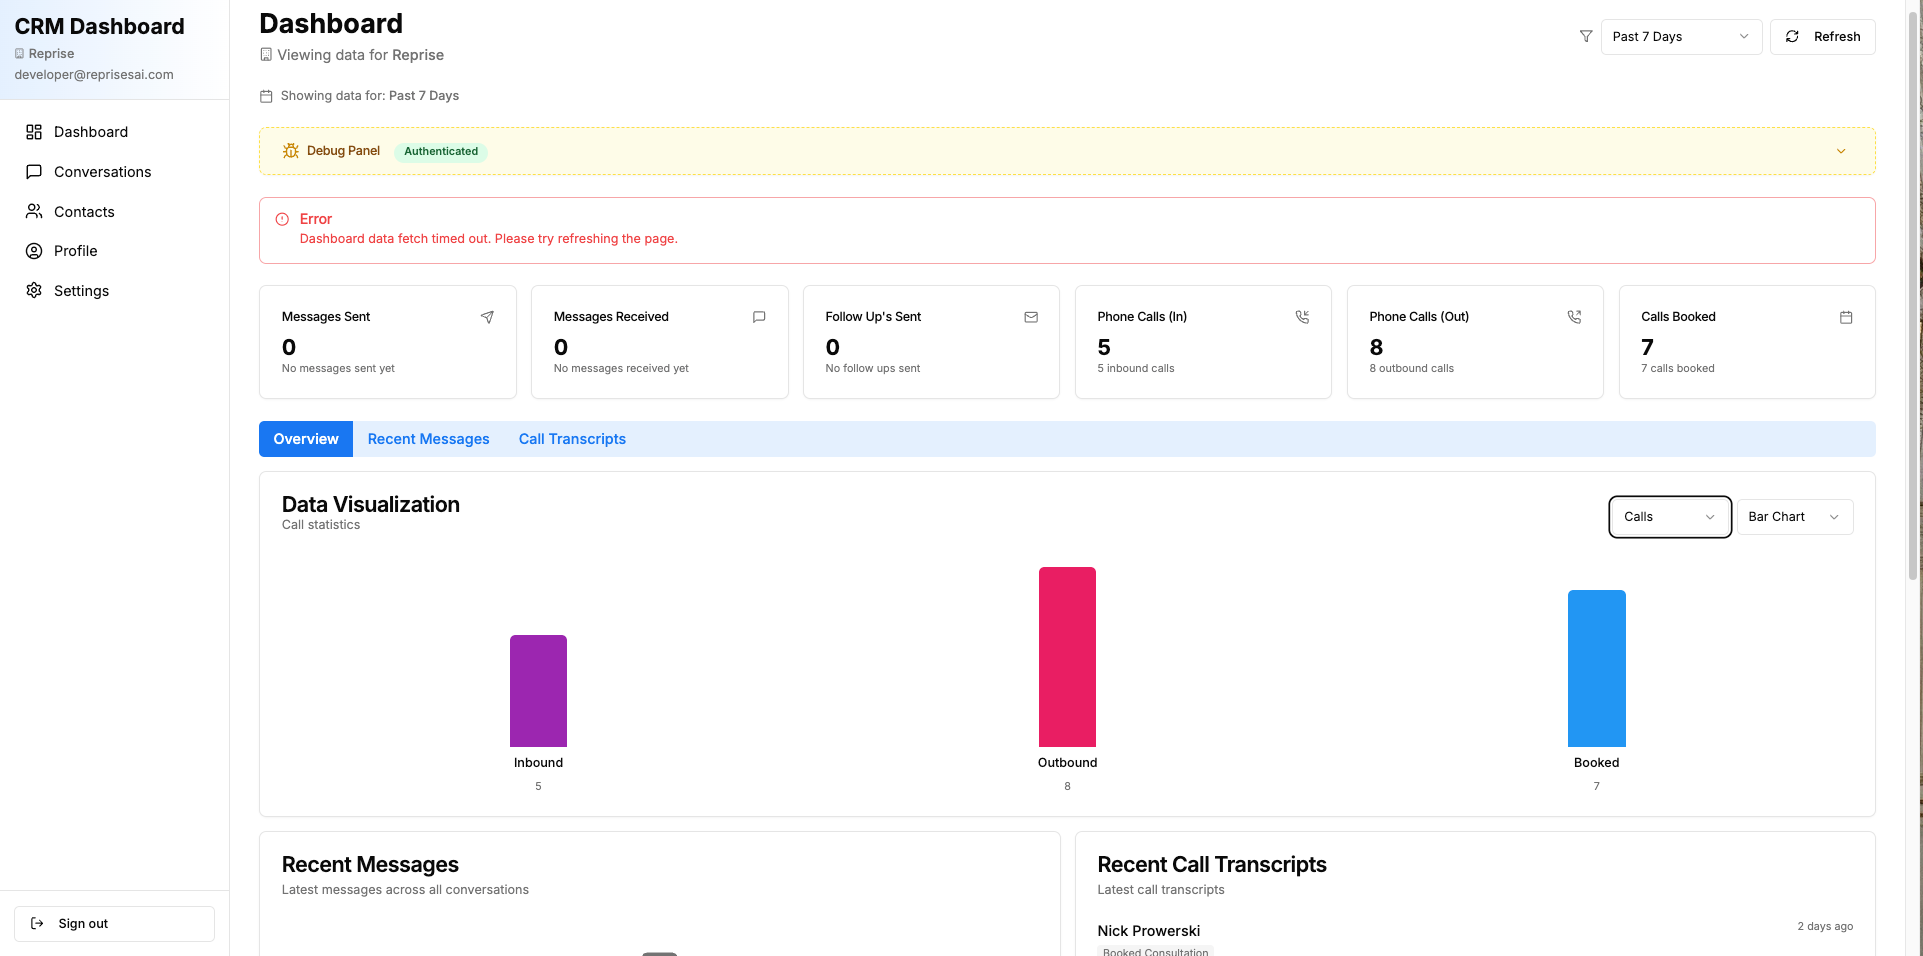Click the outgoing call icon on Phone Calls (Out)
Image resolution: width=1923 pixels, height=956 pixels.
[x=1574, y=317]
